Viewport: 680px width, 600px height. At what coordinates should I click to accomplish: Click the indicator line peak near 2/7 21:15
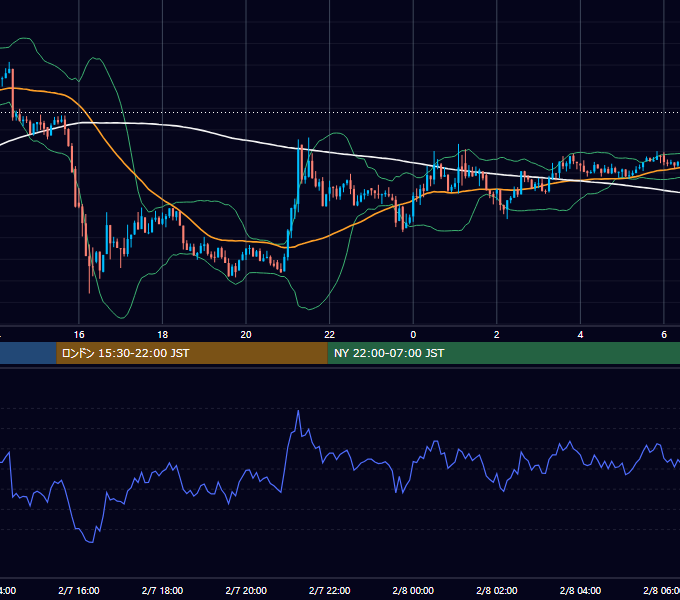tap(298, 411)
